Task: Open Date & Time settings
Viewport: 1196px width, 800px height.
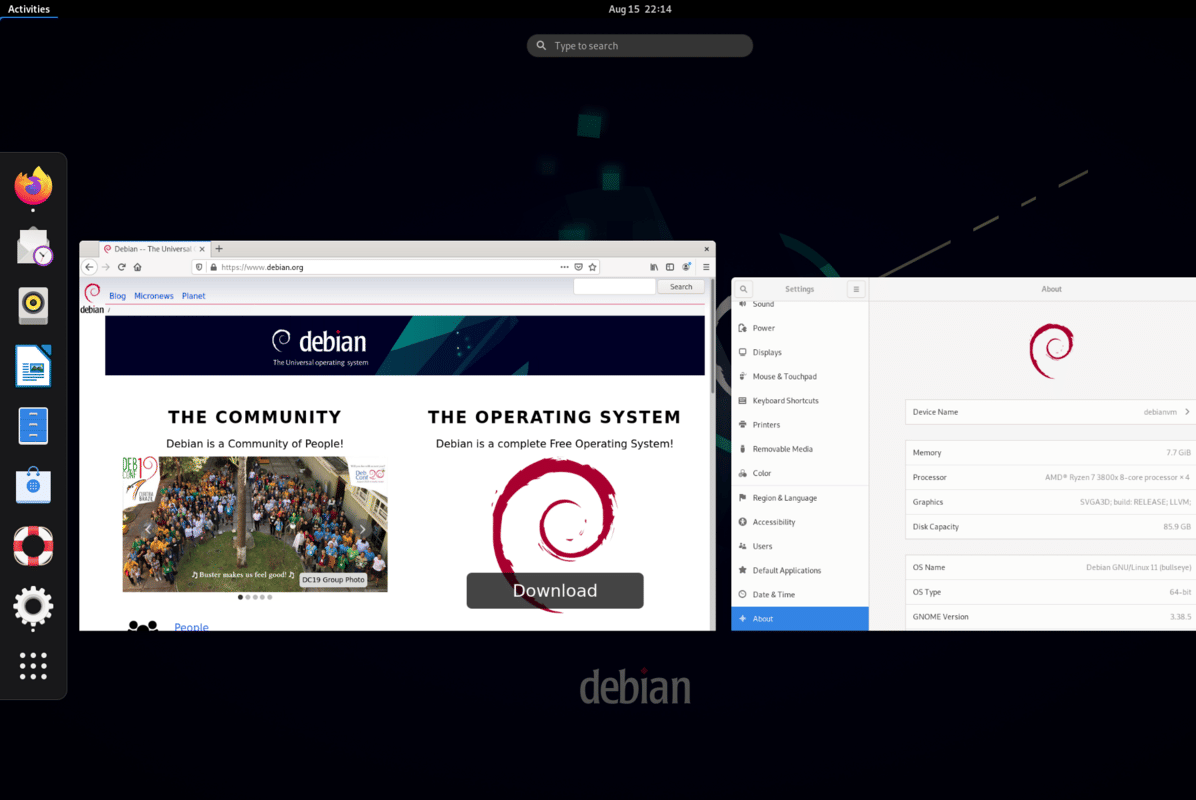Action: click(799, 594)
